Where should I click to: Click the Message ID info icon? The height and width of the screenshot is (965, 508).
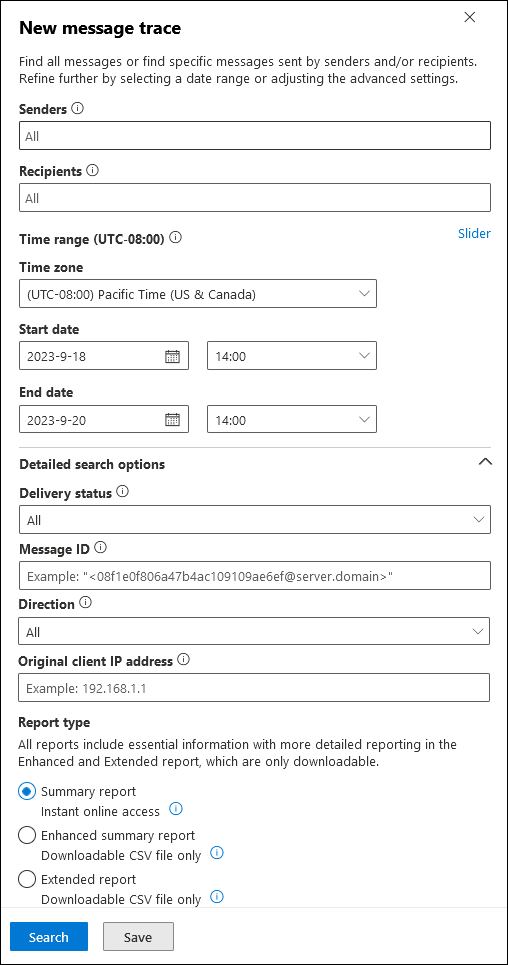pyautogui.click(x=100, y=547)
